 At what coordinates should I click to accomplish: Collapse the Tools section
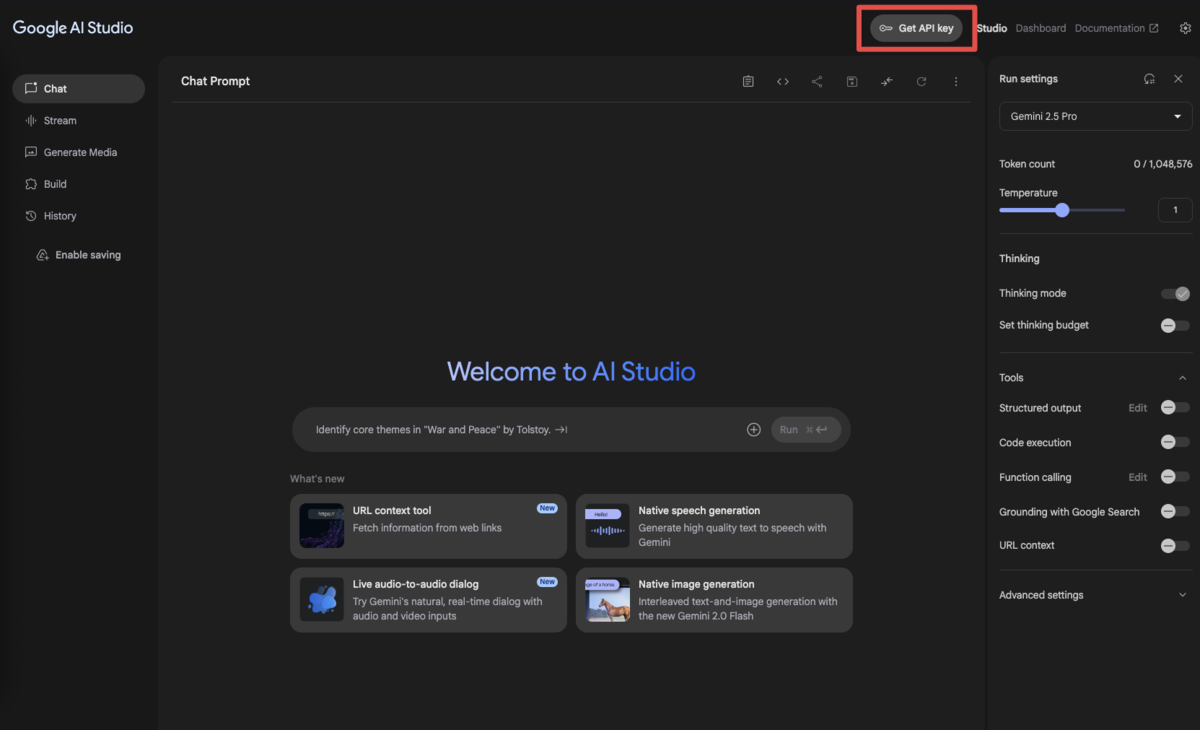tap(1183, 378)
